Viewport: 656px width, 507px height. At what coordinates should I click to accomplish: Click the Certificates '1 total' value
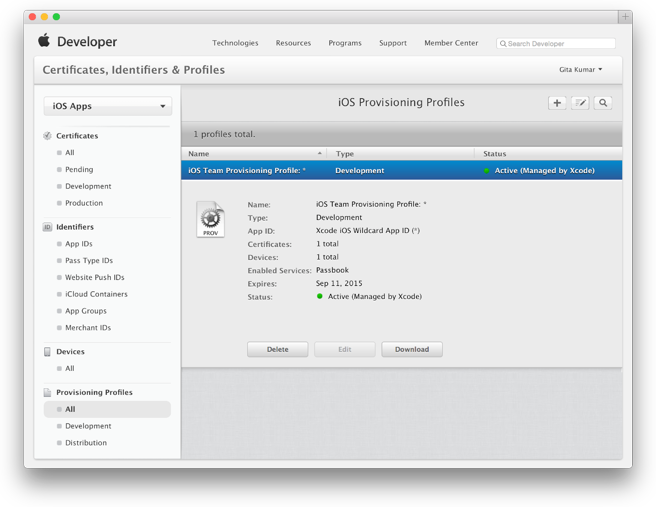[327, 244]
